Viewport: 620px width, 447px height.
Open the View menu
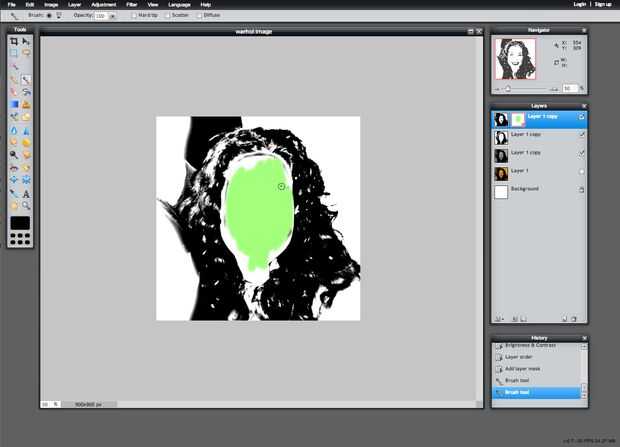(x=153, y=5)
